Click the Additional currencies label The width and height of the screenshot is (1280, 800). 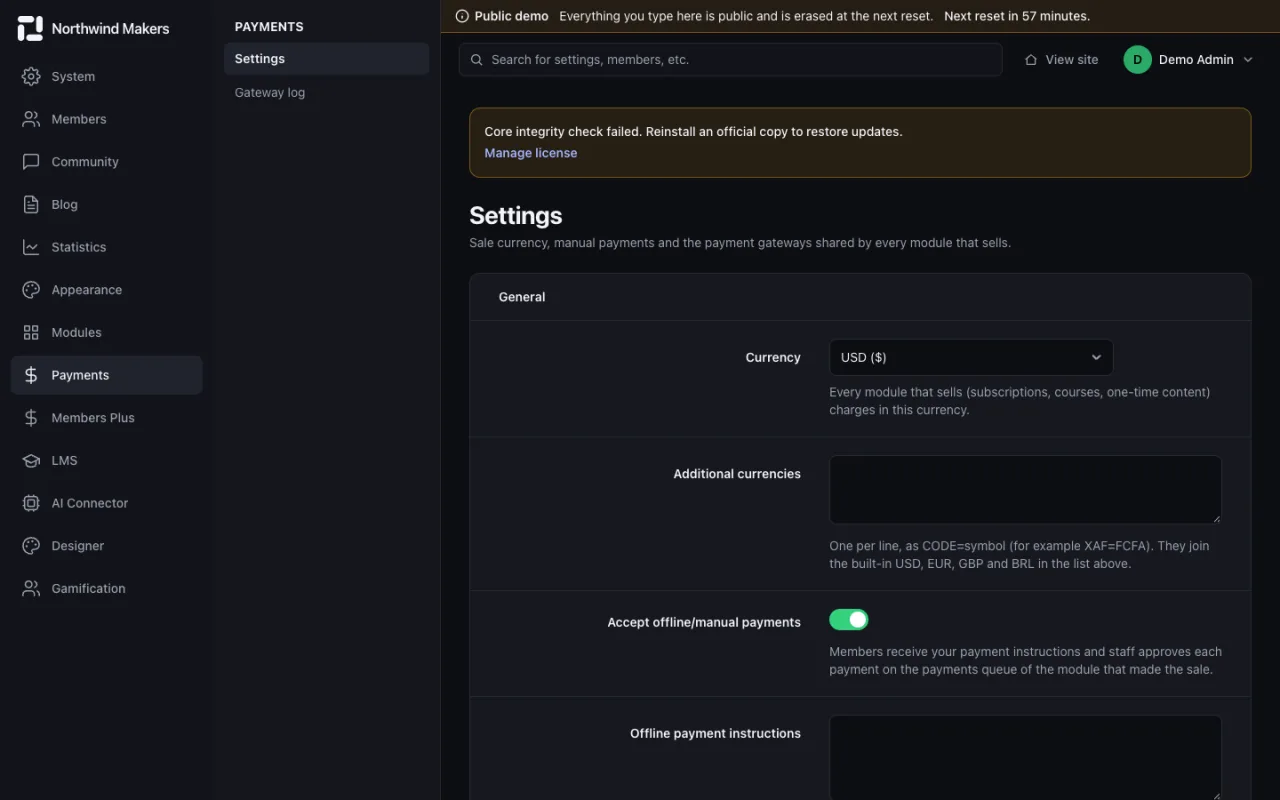pos(737,474)
